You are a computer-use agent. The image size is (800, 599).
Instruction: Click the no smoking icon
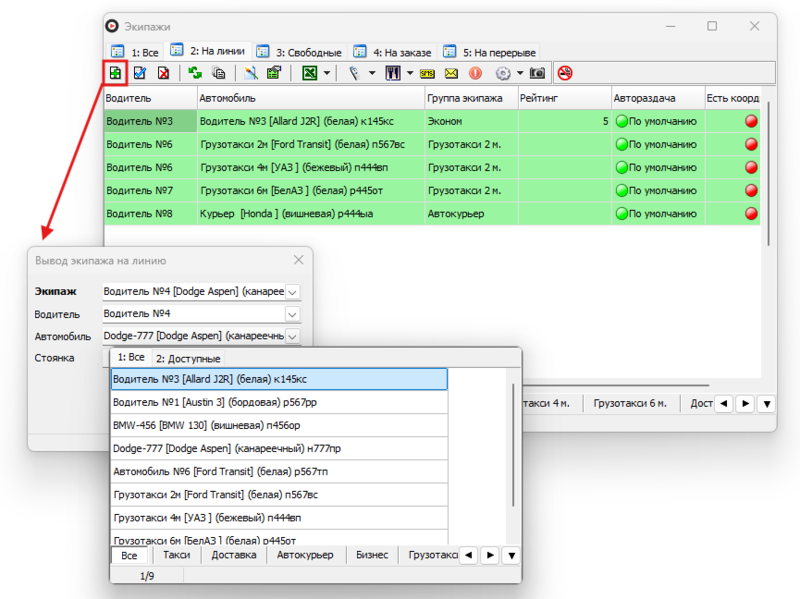(565, 73)
